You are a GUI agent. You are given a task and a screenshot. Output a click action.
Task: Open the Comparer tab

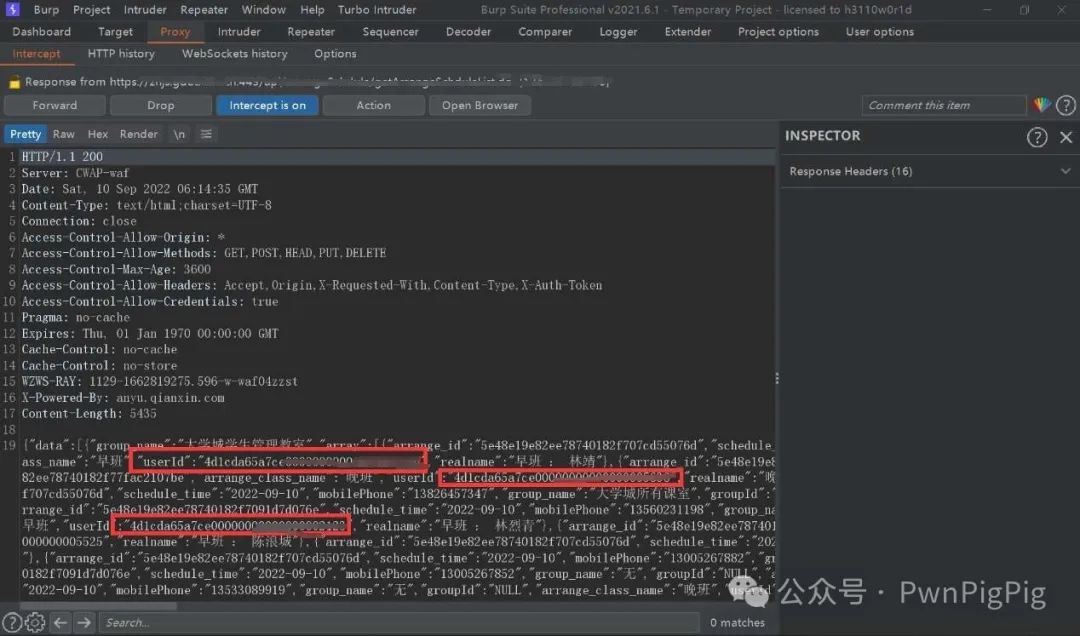(x=545, y=32)
